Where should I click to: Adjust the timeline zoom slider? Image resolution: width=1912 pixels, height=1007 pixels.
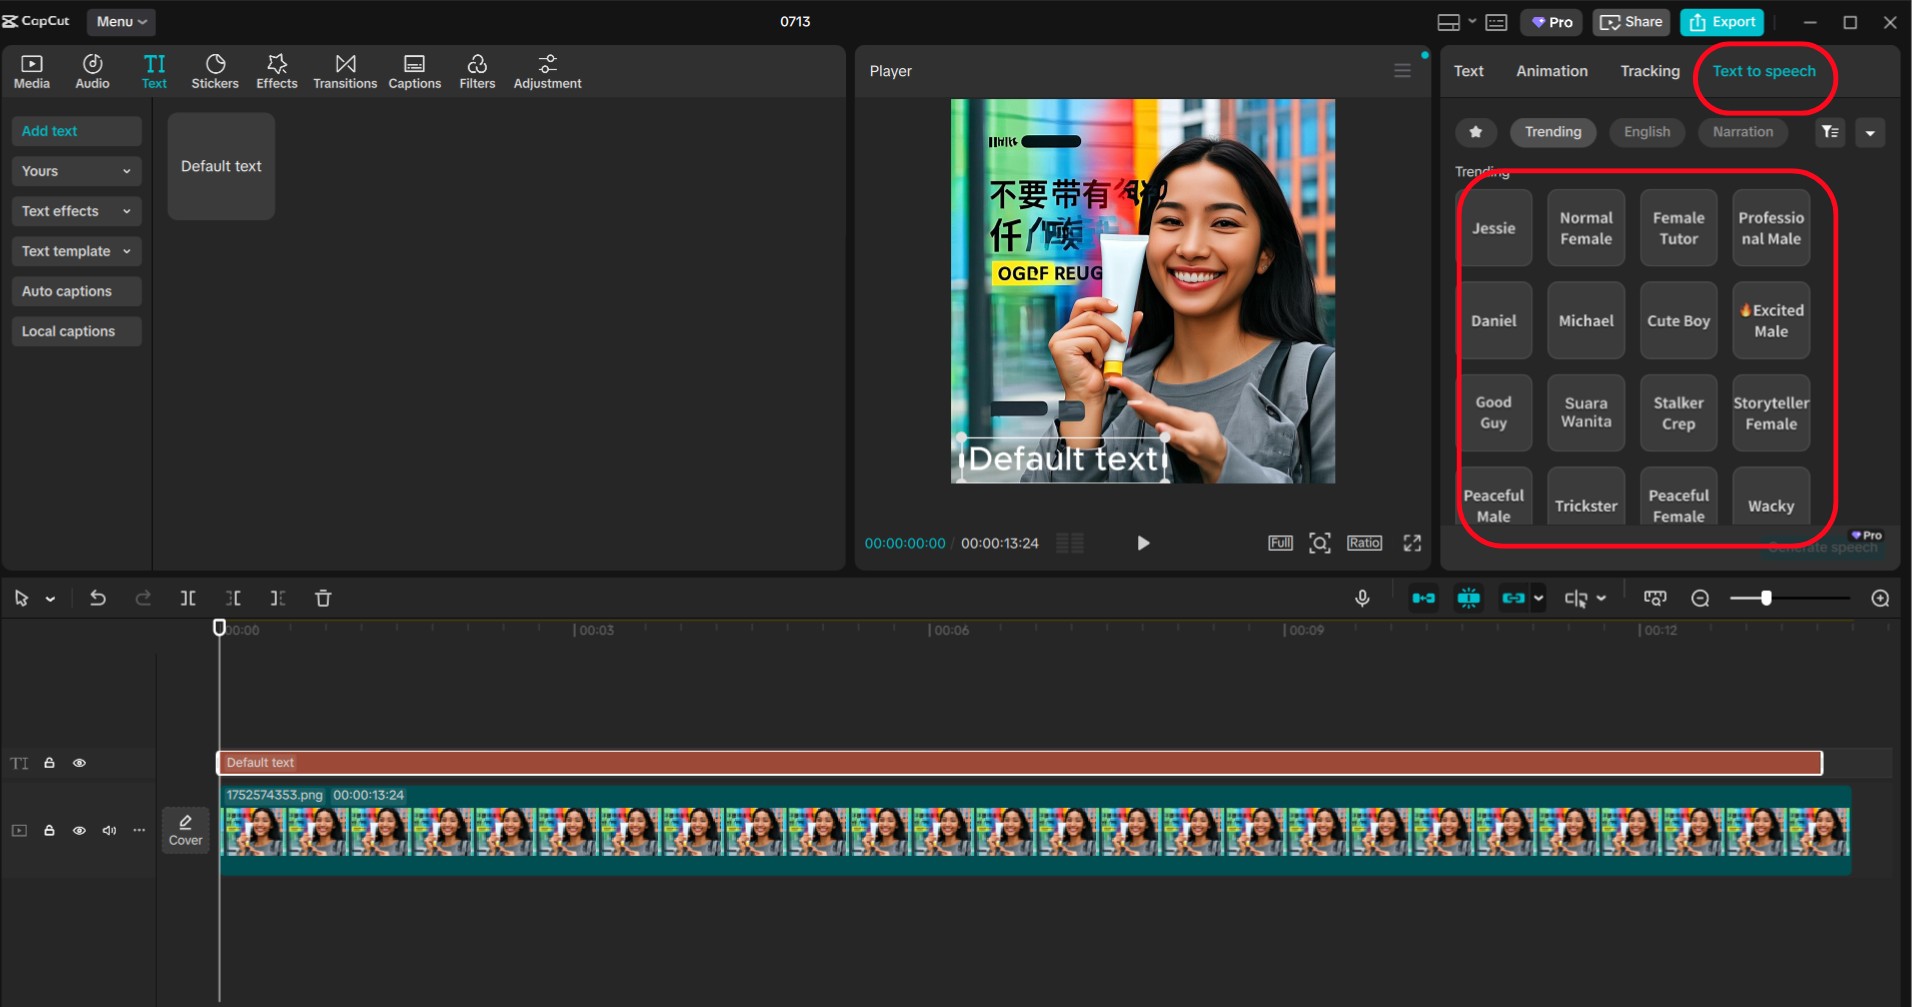coord(1766,598)
